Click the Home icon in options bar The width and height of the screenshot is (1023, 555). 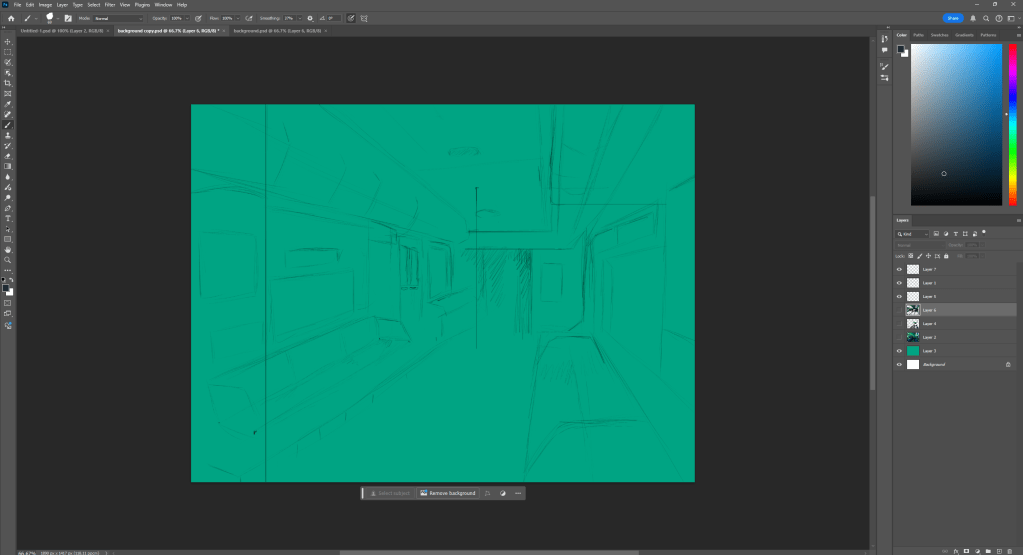[11, 18]
